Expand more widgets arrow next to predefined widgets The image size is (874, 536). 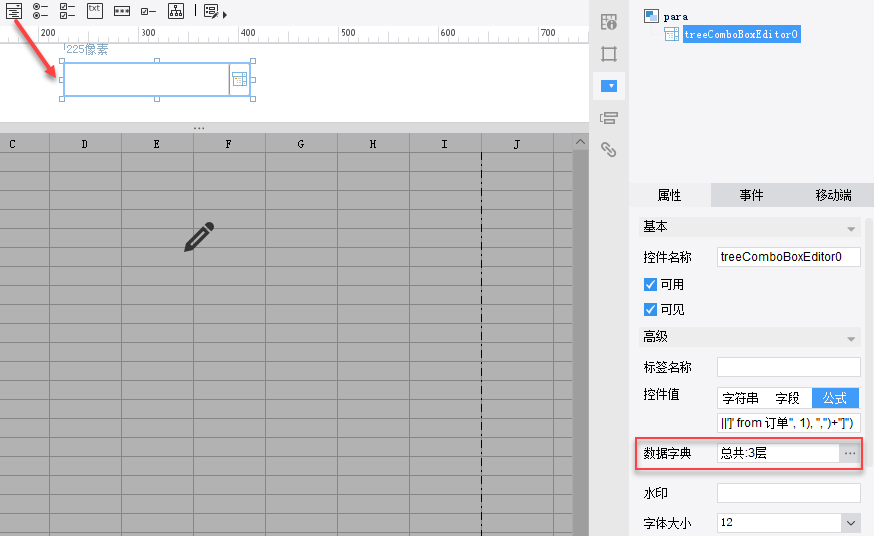click(x=225, y=15)
